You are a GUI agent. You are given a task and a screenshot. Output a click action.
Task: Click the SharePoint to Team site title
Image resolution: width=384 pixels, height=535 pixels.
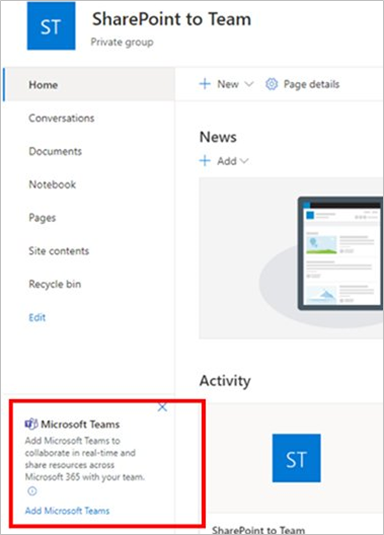pyautogui.click(x=172, y=19)
